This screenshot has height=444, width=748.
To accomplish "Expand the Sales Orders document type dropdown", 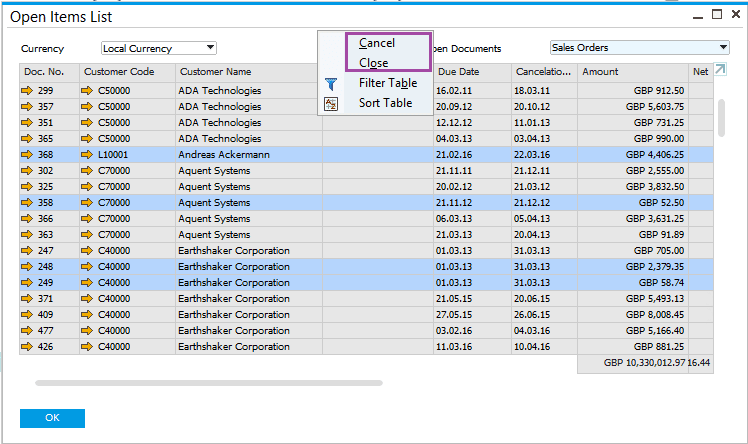I will click(639, 48).
